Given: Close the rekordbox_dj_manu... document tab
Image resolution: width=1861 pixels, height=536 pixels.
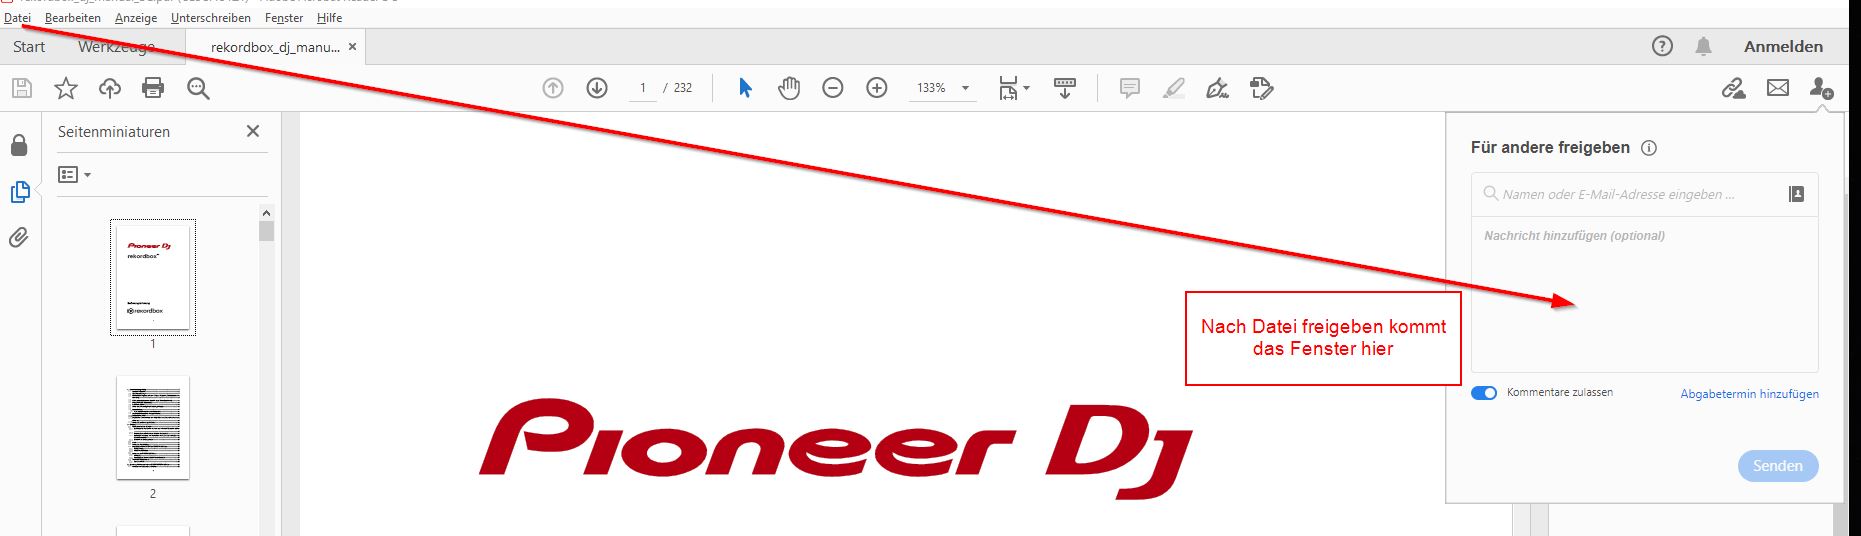Looking at the screenshot, I should tap(352, 47).
